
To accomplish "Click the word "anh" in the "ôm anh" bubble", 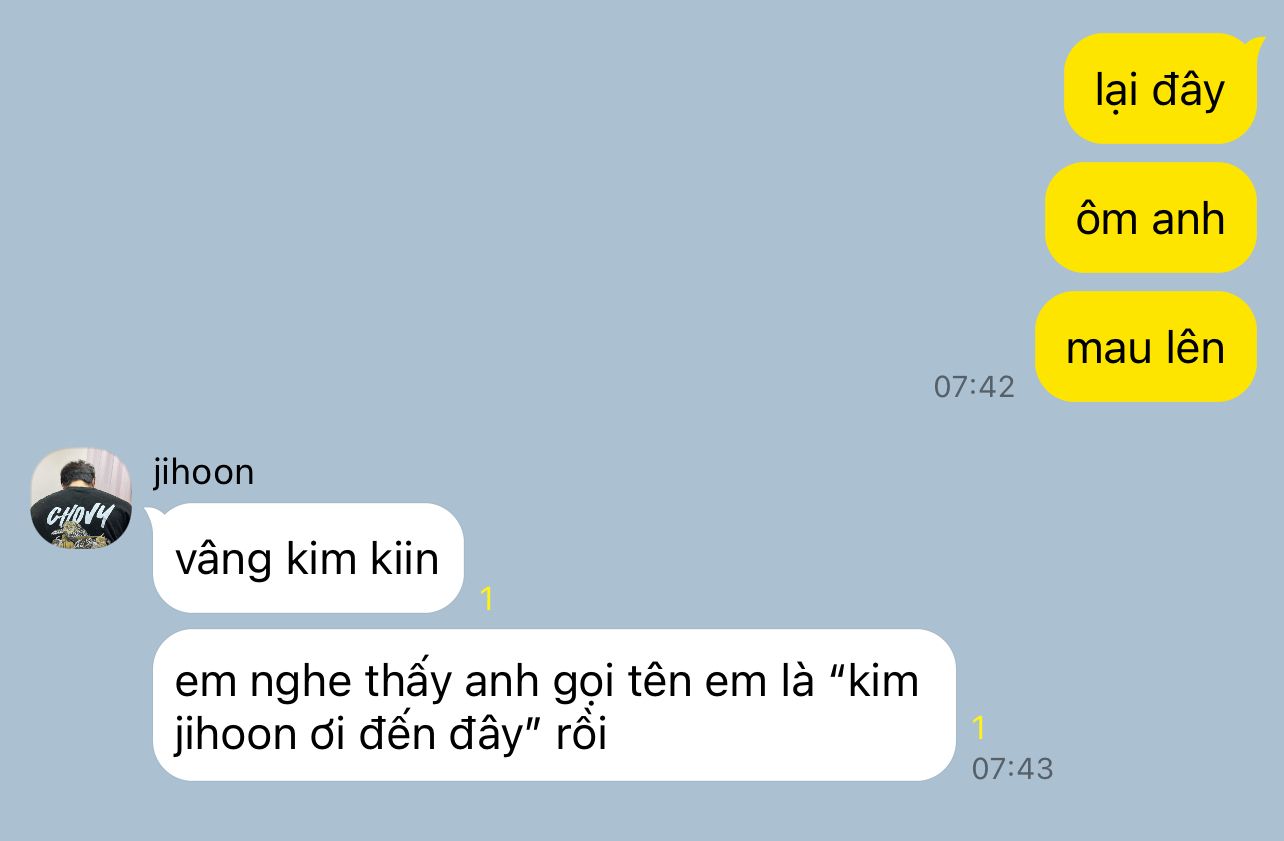I will (x=1187, y=218).
